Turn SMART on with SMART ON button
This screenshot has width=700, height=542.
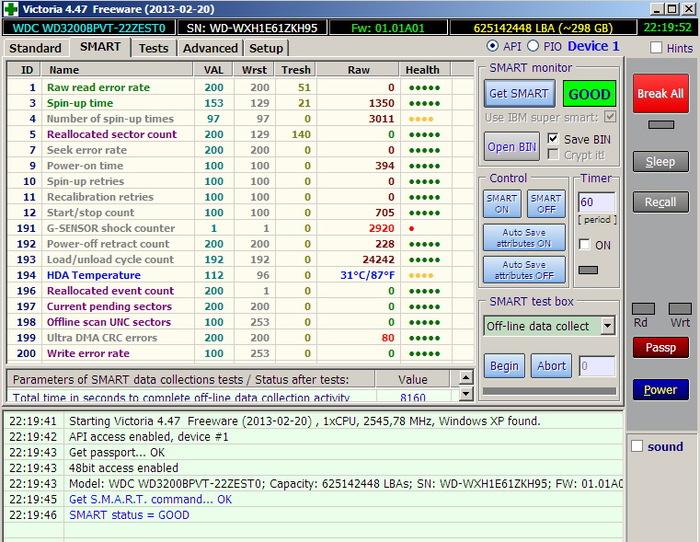coord(502,203)
